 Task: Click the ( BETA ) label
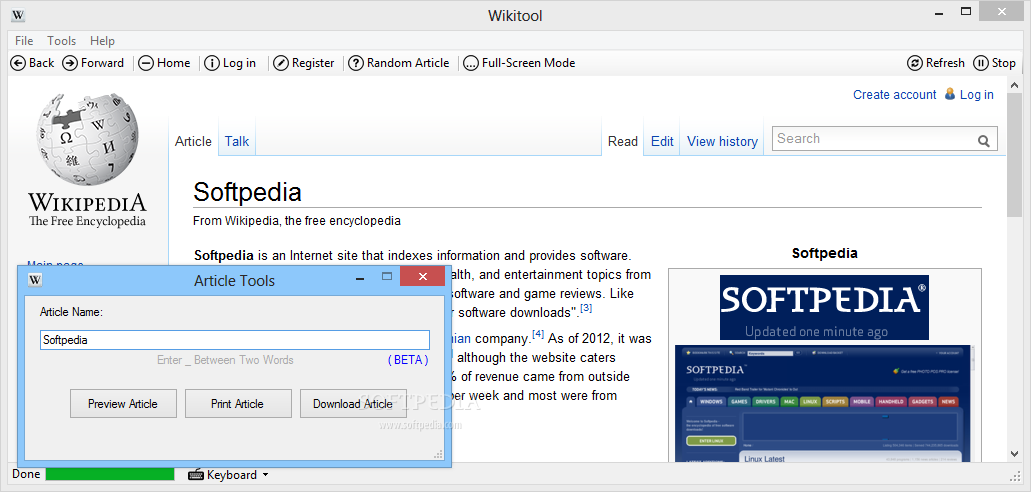pos(408,360)
